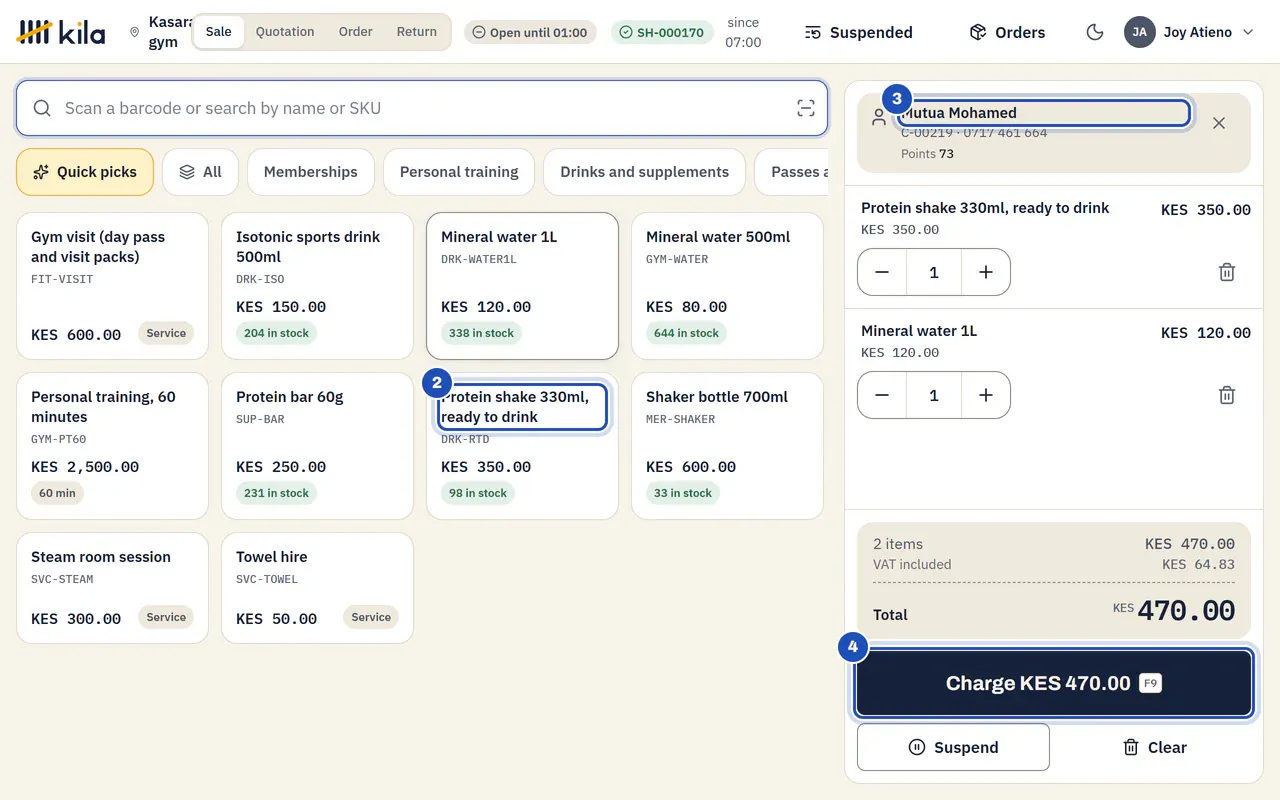Focus the barcode or SKU search field
1280x800 pixels.
tap(422, 108)
